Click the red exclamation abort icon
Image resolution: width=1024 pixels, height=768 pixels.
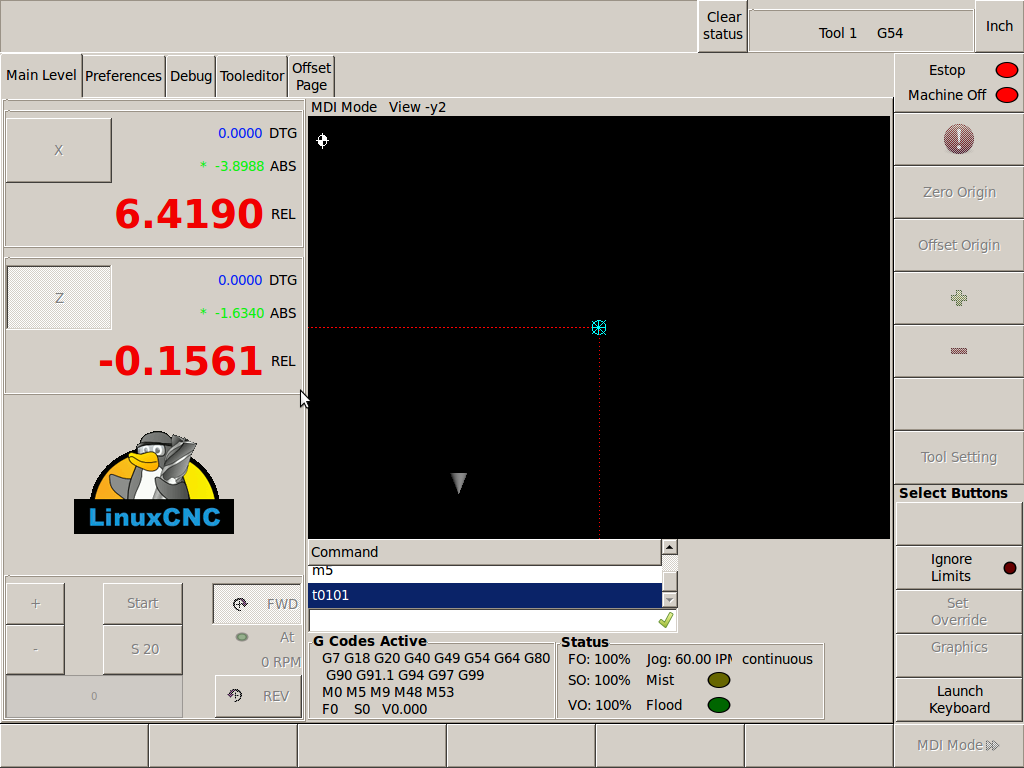(x=959, y=139)
